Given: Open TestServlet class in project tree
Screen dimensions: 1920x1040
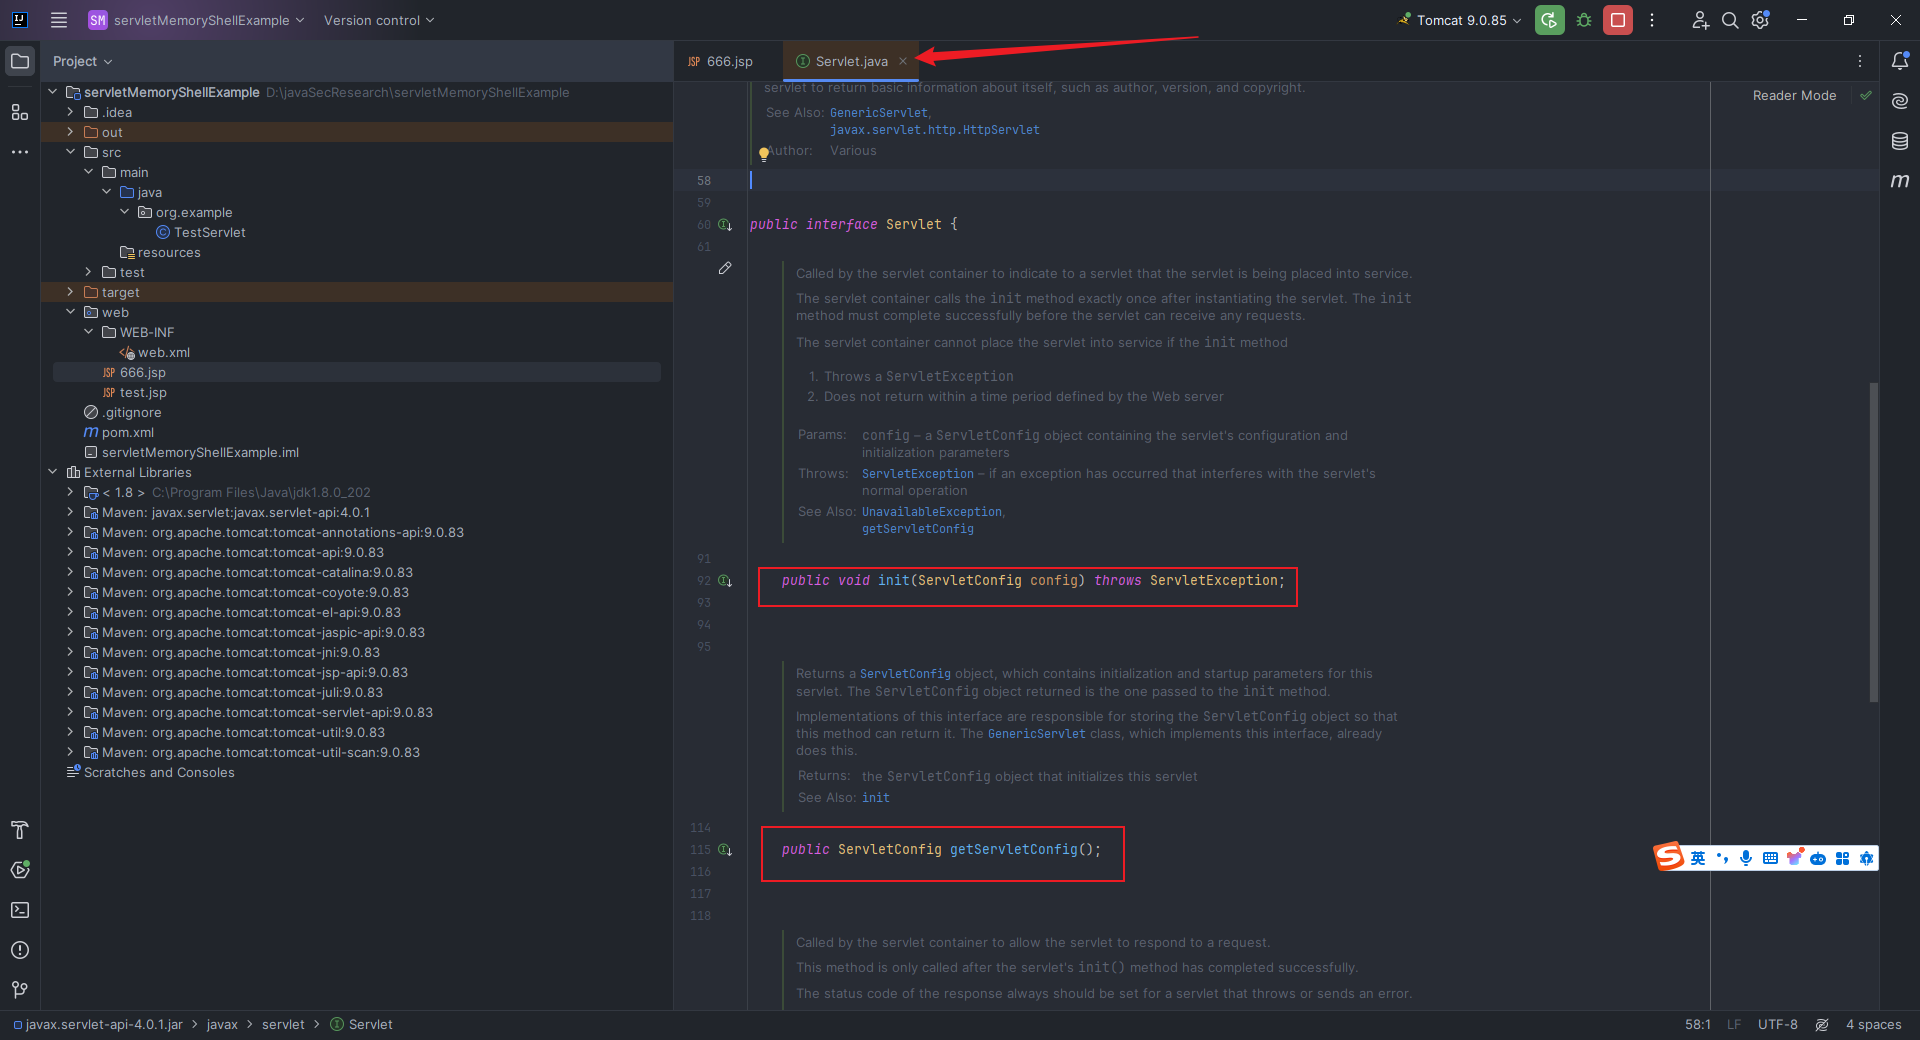Looking at the screenshot, I should tap(209, 232).
